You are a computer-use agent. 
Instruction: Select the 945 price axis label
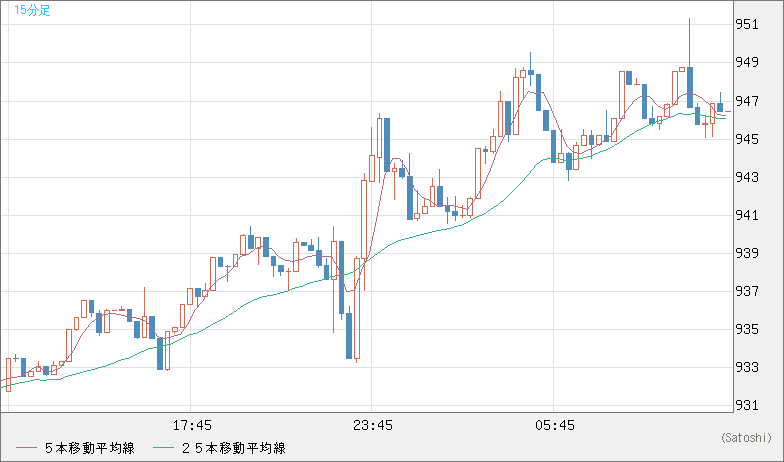pos(746,139)
